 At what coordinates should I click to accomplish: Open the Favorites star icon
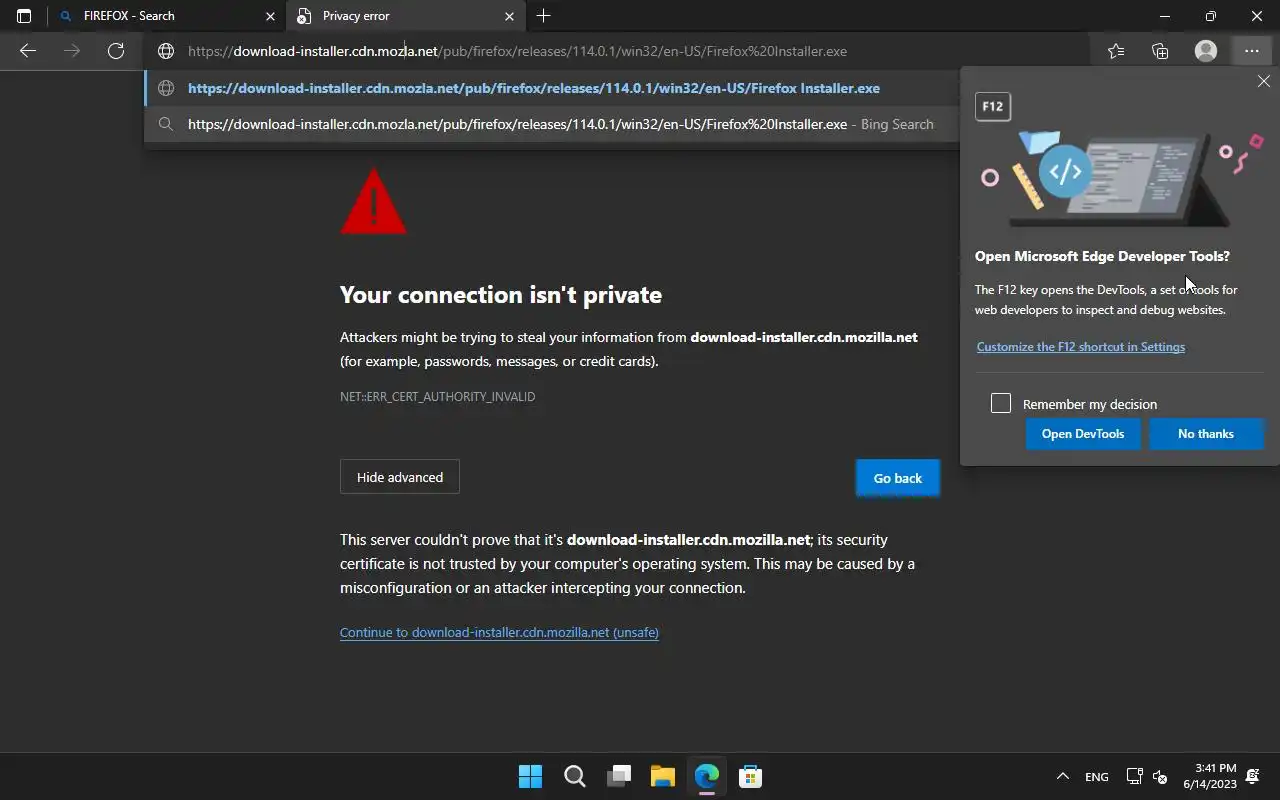click(x=1116, y=51)
